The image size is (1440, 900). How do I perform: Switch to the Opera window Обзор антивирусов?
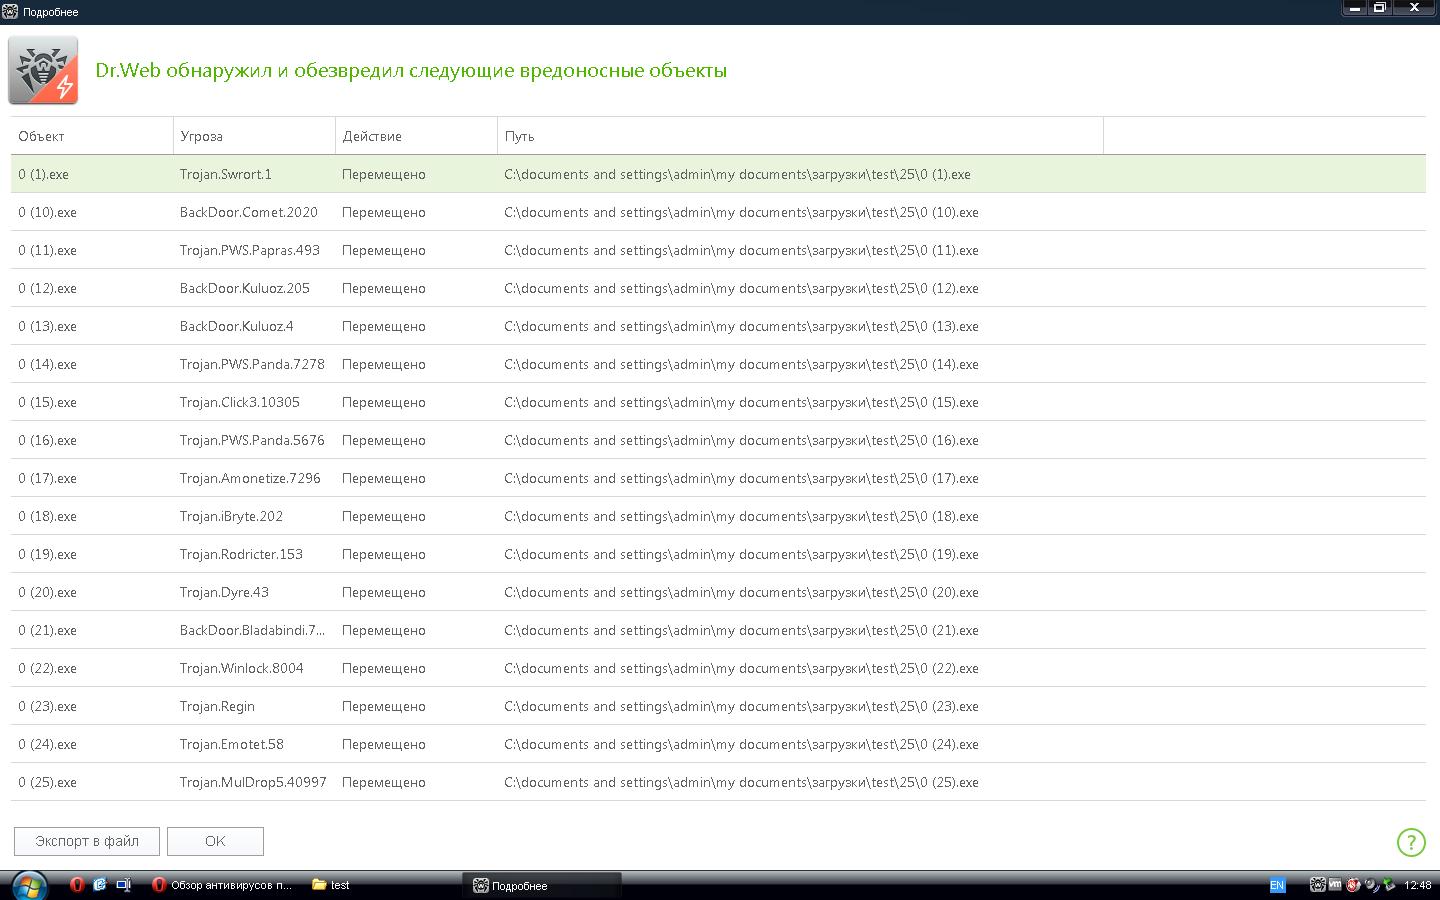tap(223, 885)
